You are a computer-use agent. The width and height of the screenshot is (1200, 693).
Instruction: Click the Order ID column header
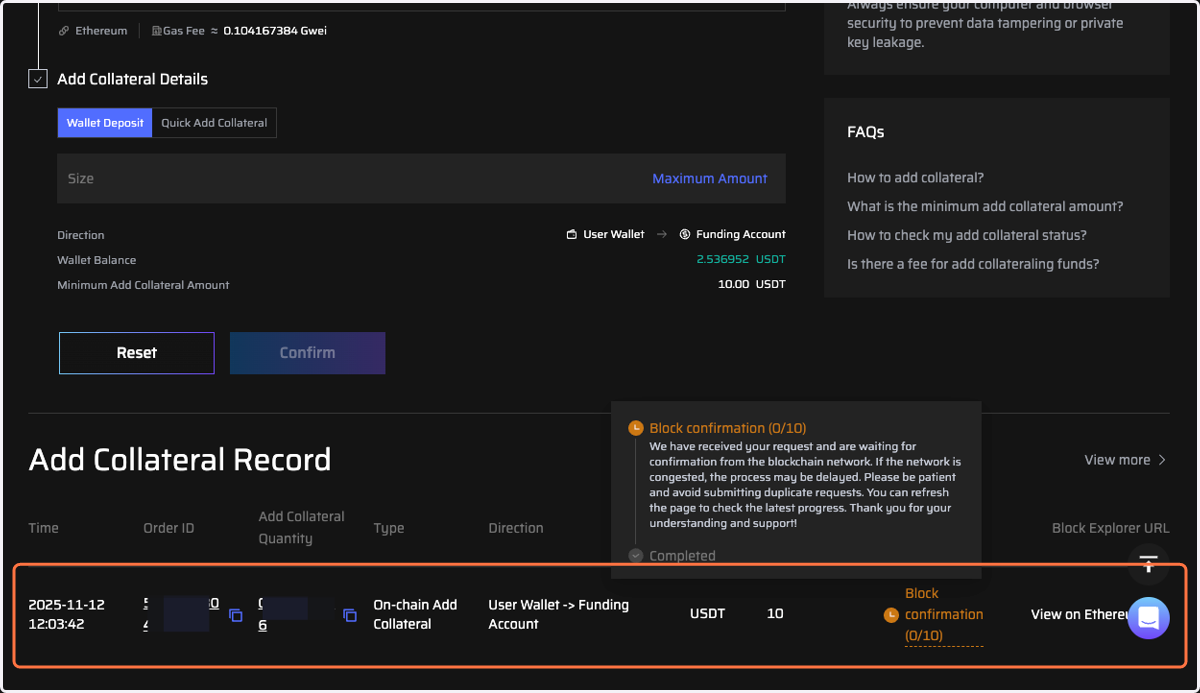coord(168,528)
